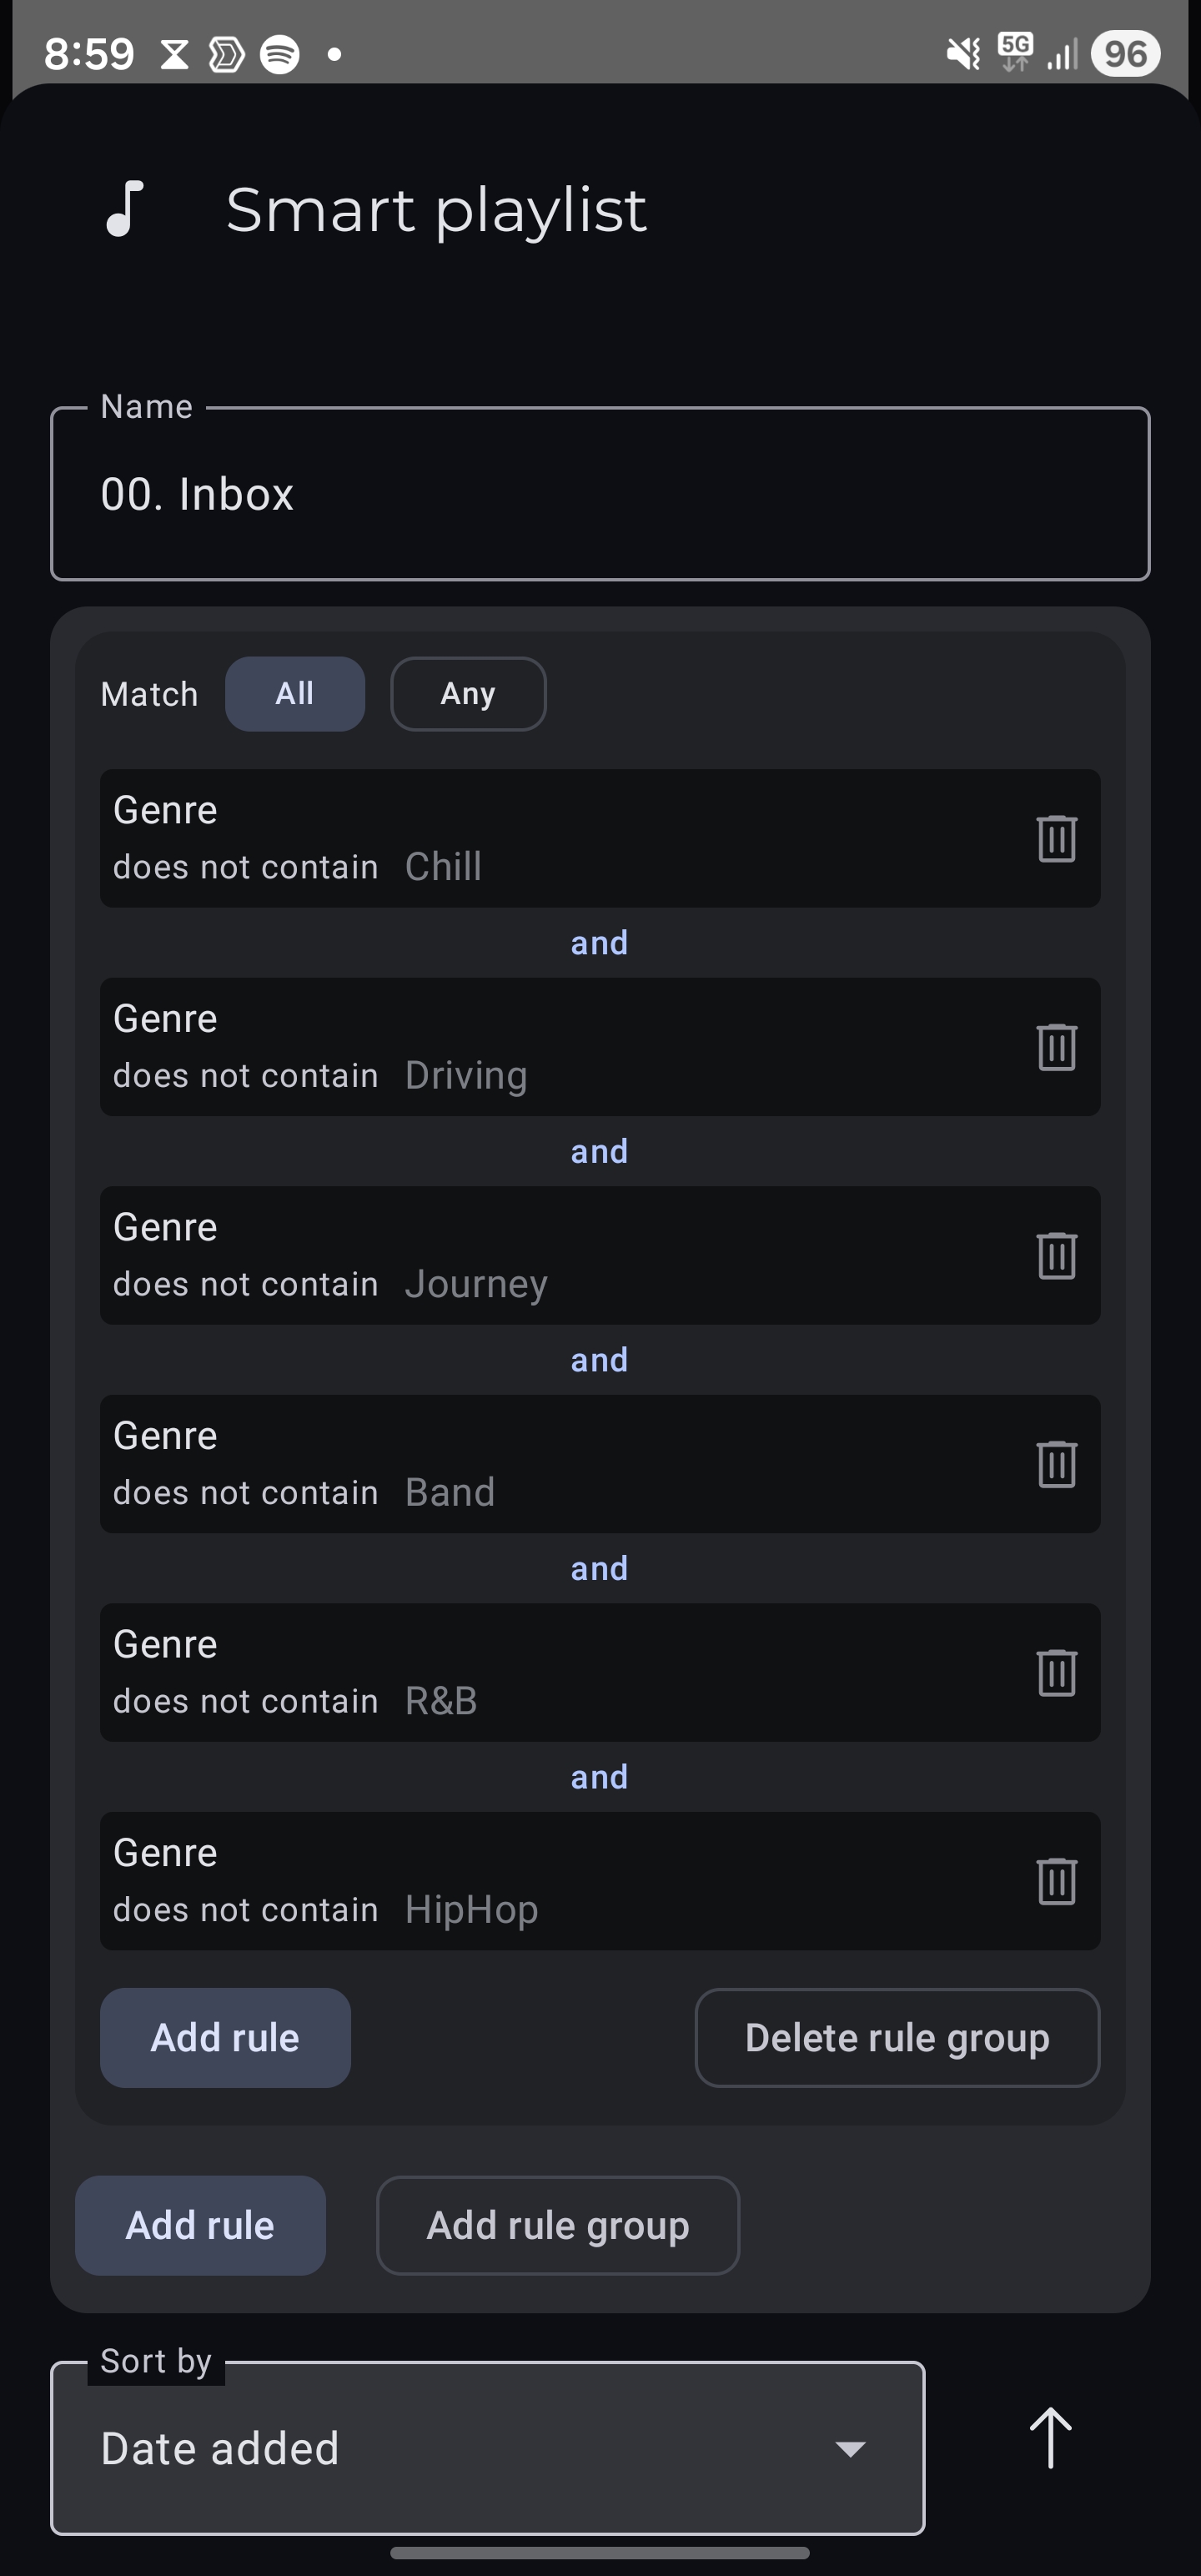
Task: Trash the HipHop genre rule
Action: [1056, 1881]
